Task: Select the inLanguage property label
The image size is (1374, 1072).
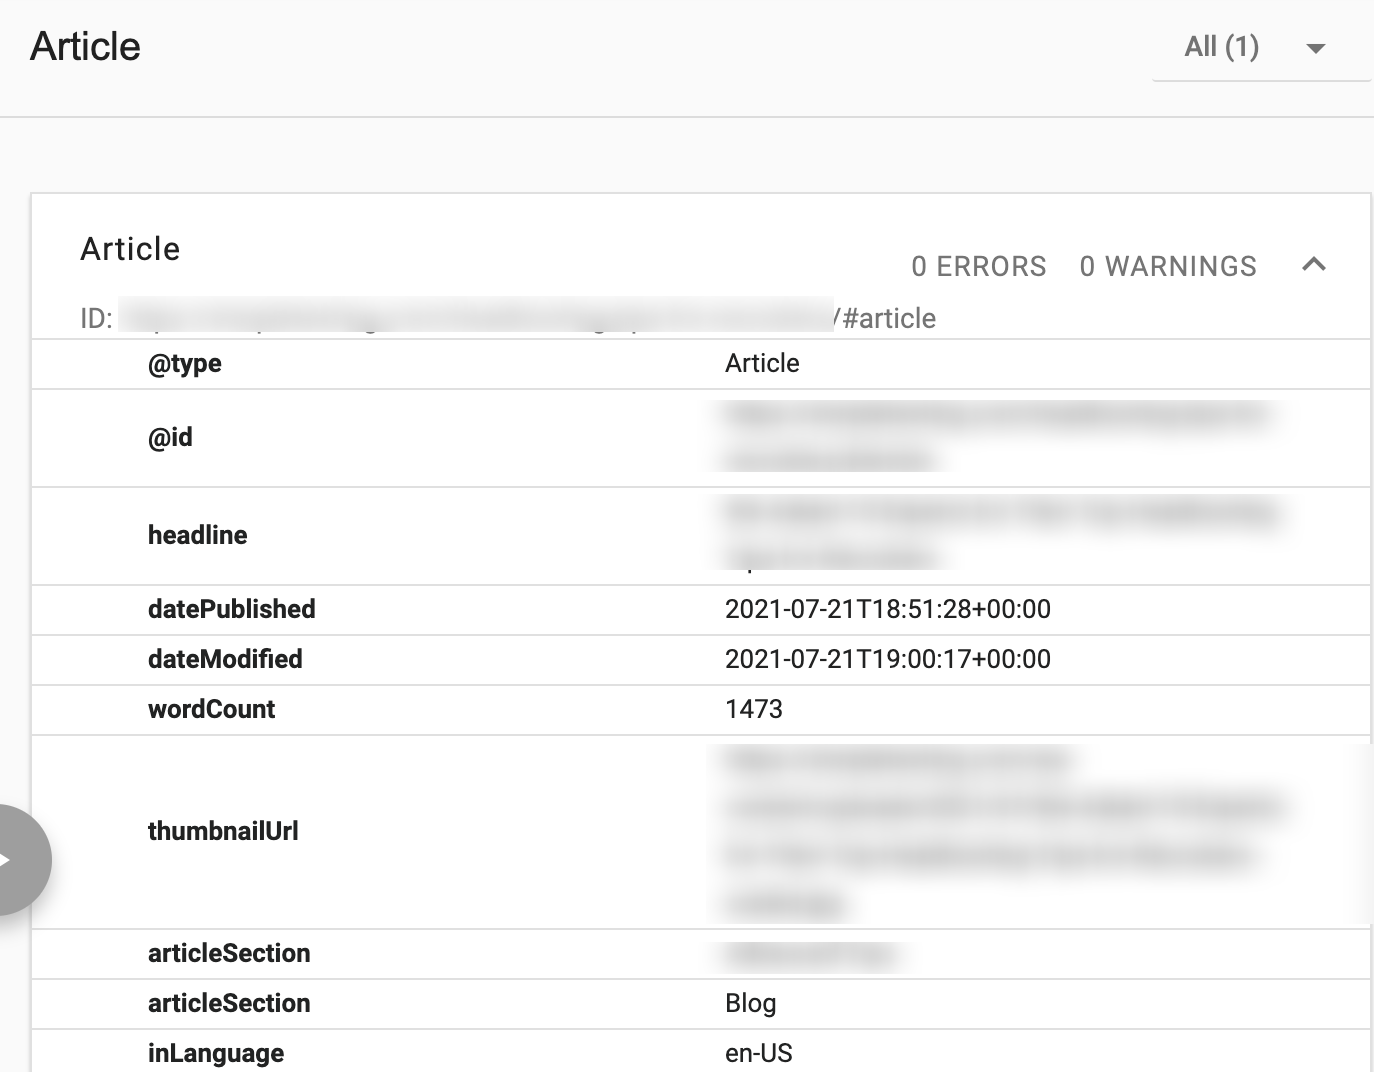Action: tap(215, 1054)
